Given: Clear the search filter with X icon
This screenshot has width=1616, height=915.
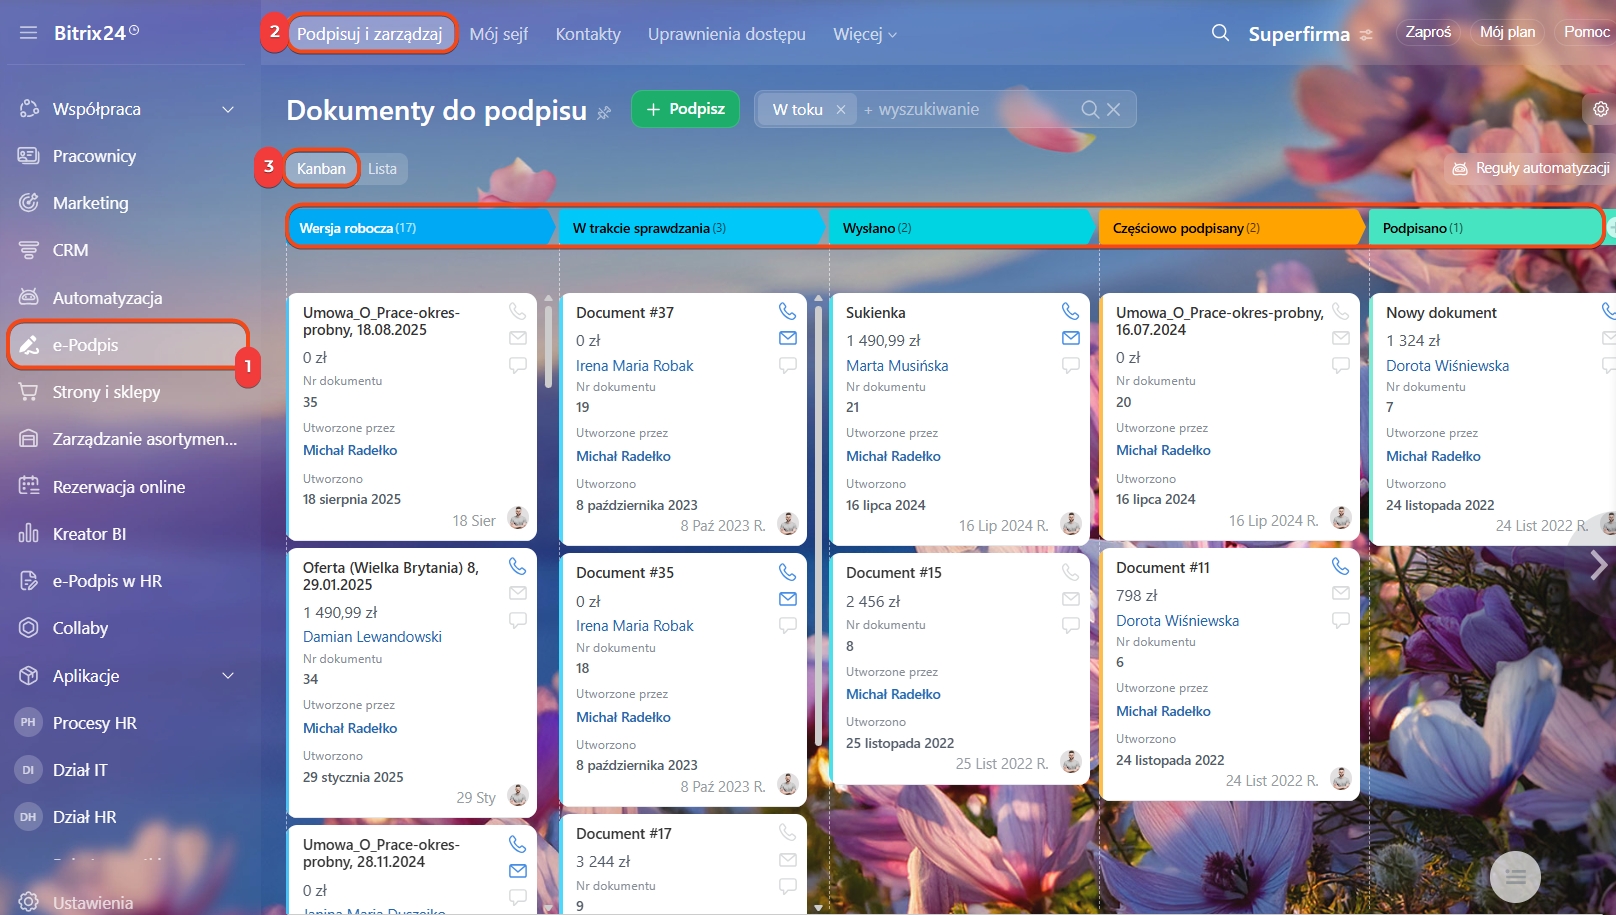Looking at the screenshot, I should tap(1113, 109).
